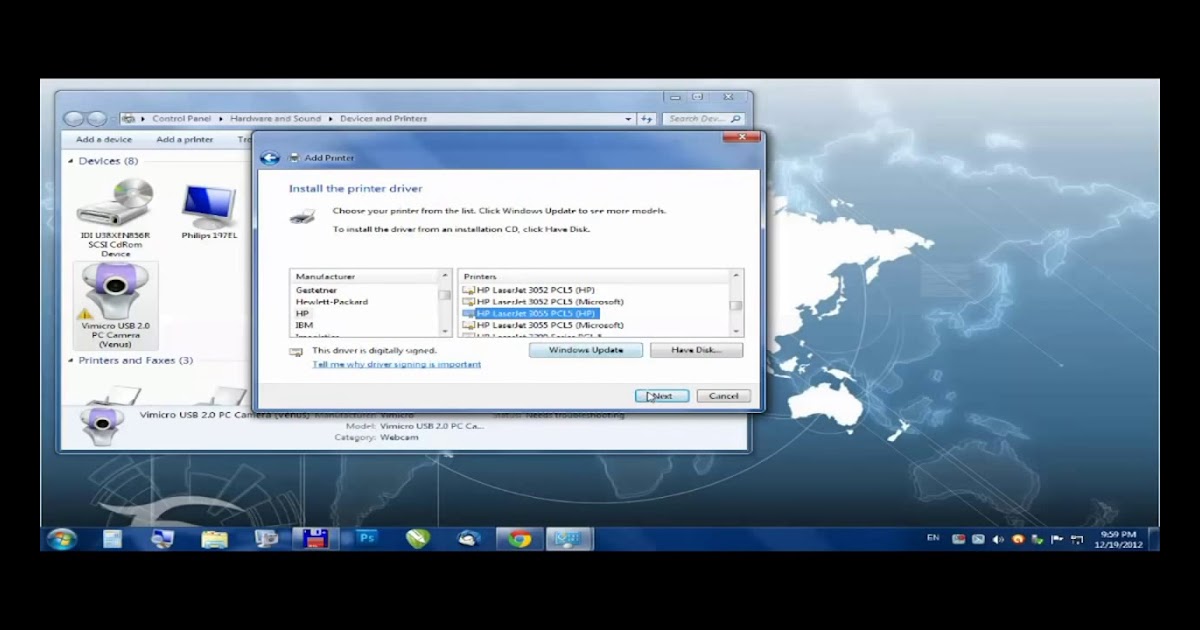
Task: Click the EN language indicator
Action: pyautogui.click(x=933, y=538)
